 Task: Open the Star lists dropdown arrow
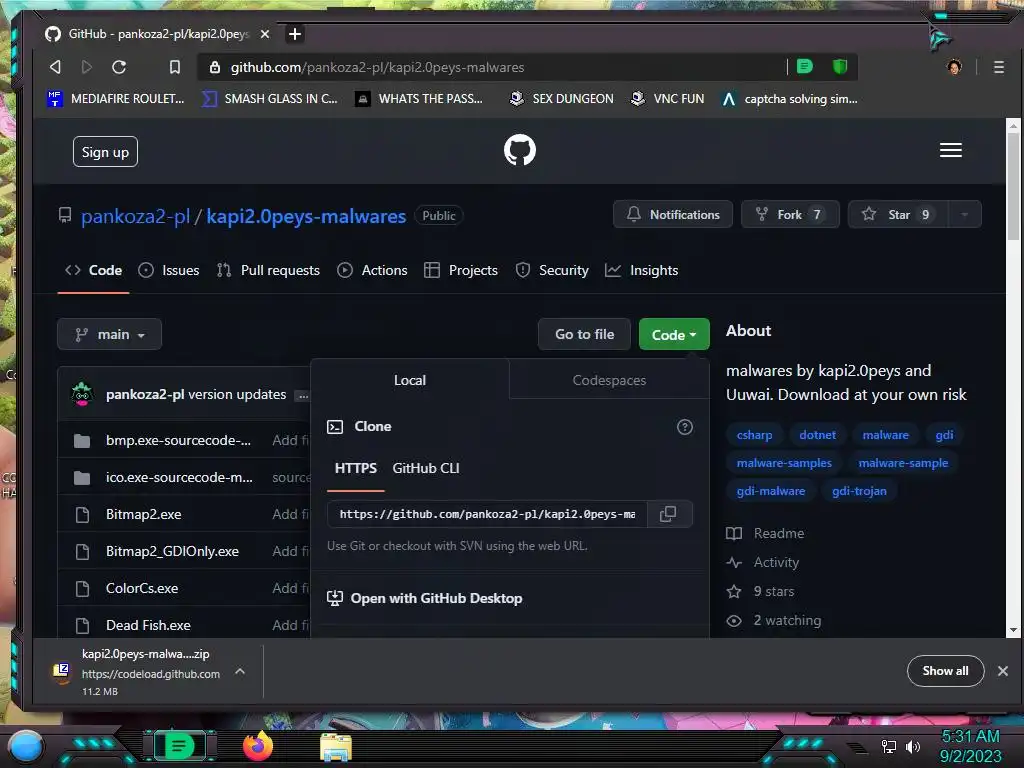[x=964, y=214]
